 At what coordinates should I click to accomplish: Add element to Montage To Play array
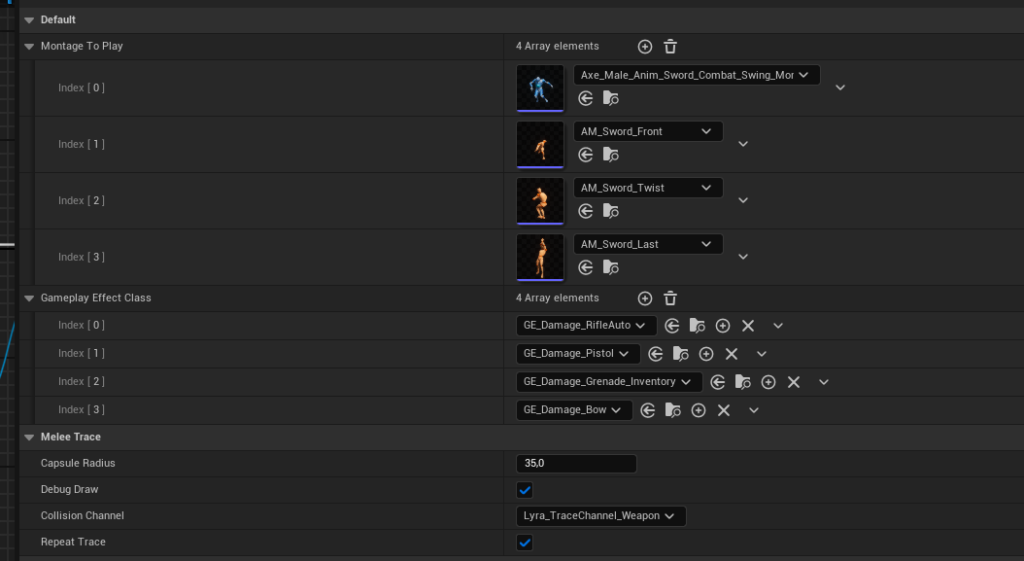pyautogui.click(x=645, y=47)
